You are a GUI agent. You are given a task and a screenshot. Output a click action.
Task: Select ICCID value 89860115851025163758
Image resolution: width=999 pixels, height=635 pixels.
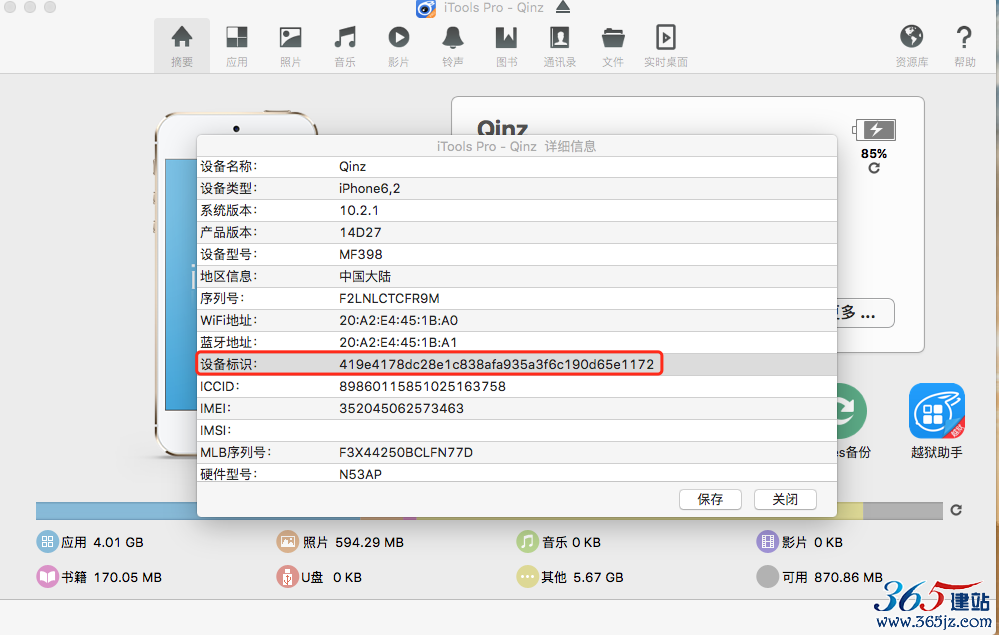pyautogui.click(x=422, y=387)
